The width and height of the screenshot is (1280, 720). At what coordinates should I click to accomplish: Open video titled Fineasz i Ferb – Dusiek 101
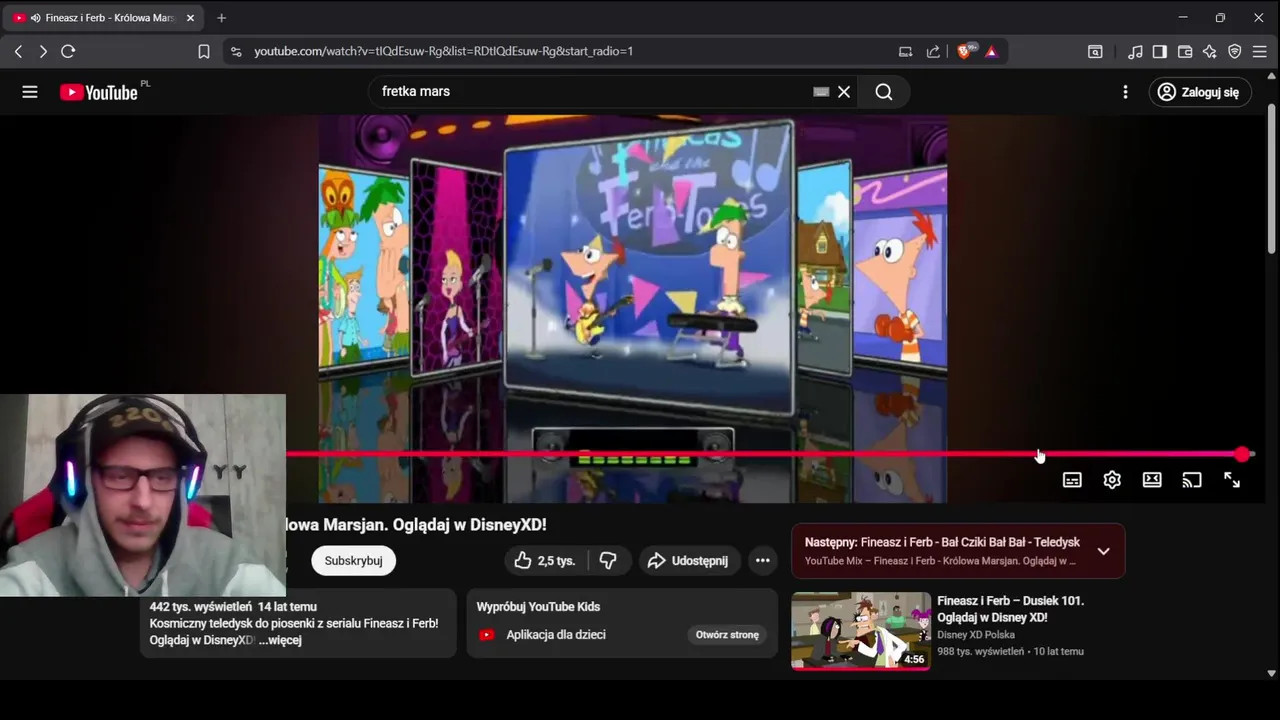[x=1010, y=609]
